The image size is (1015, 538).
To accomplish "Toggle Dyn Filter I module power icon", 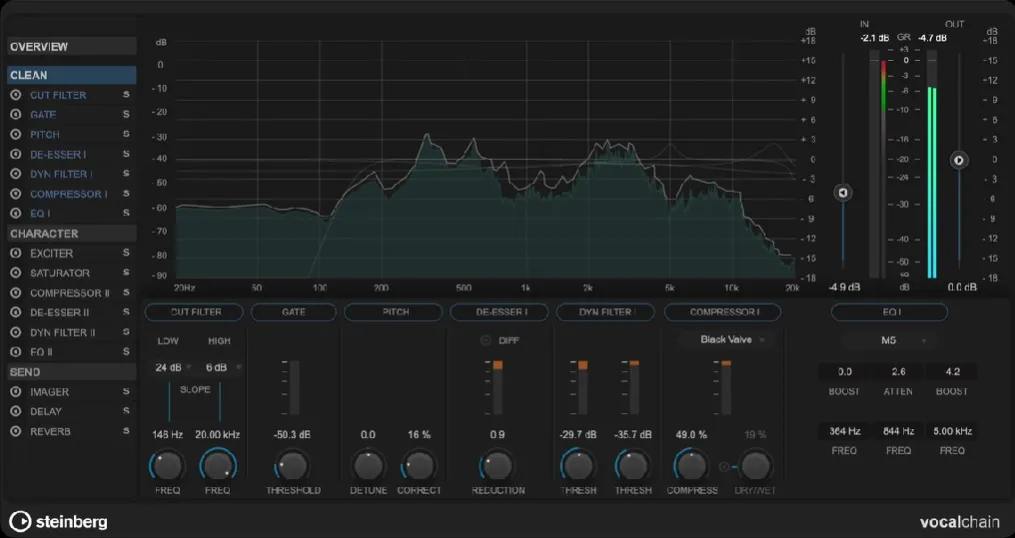I will [x=16, y=174].
